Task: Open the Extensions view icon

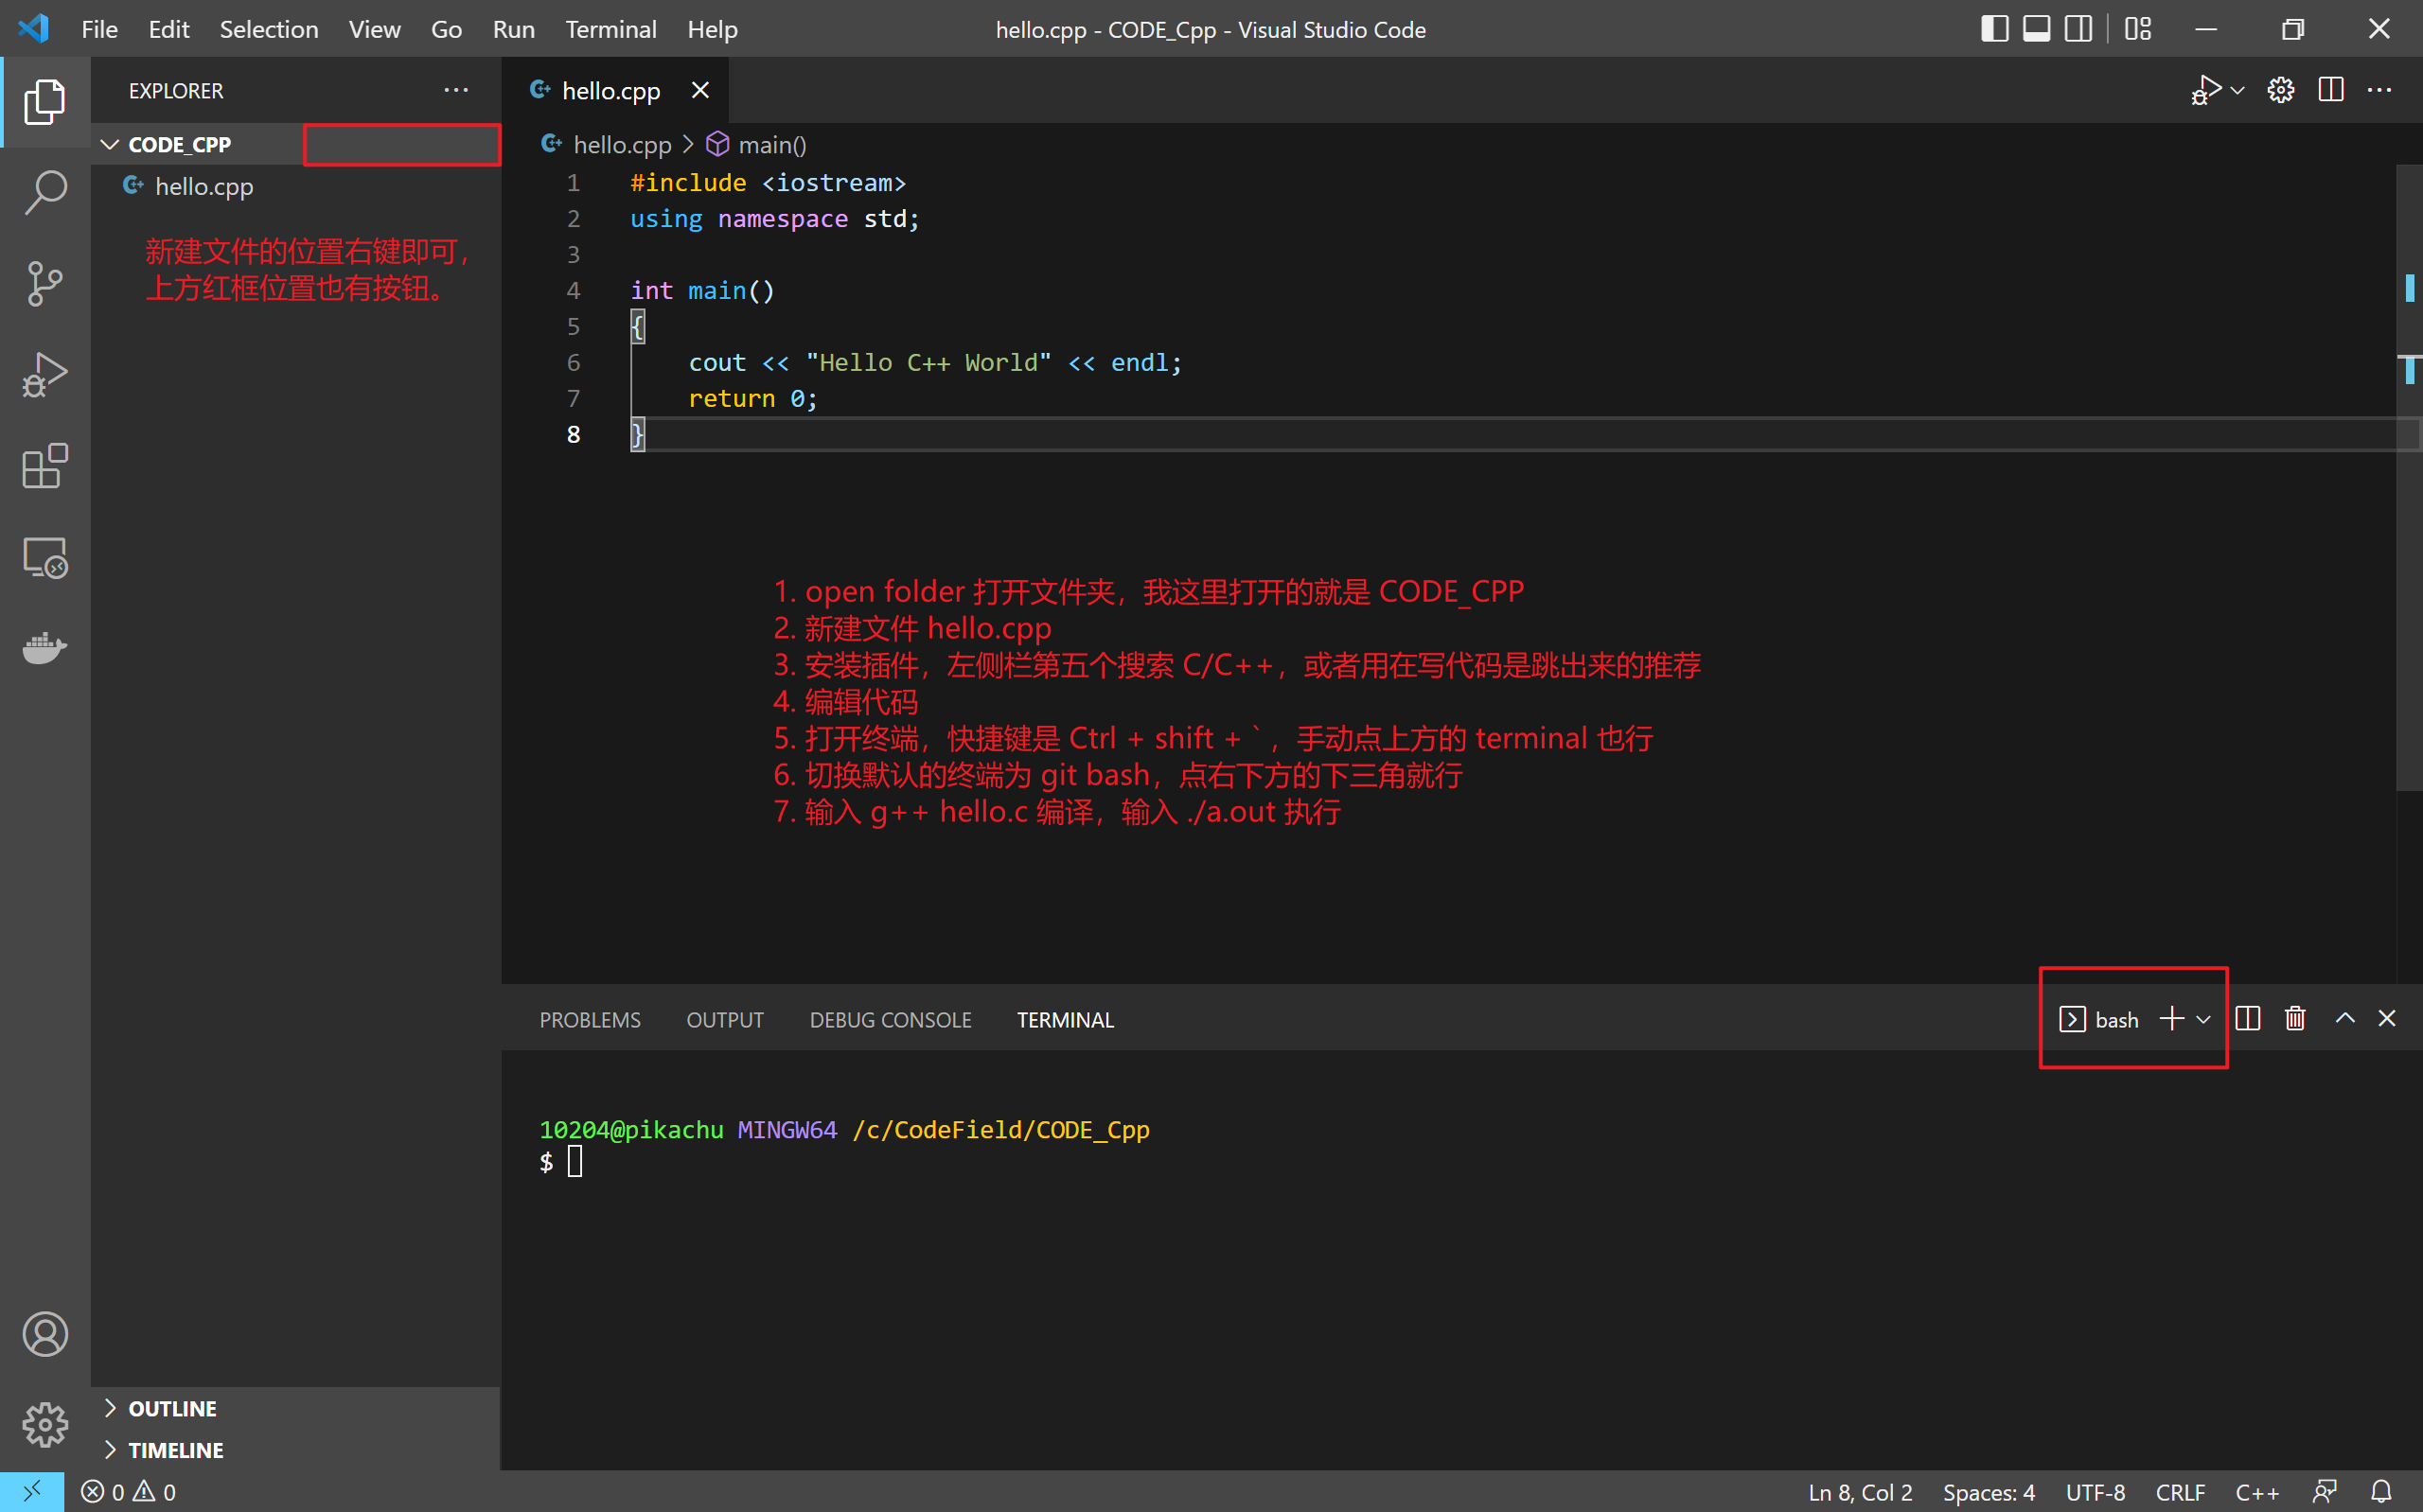Action: [x=45, y=466]
